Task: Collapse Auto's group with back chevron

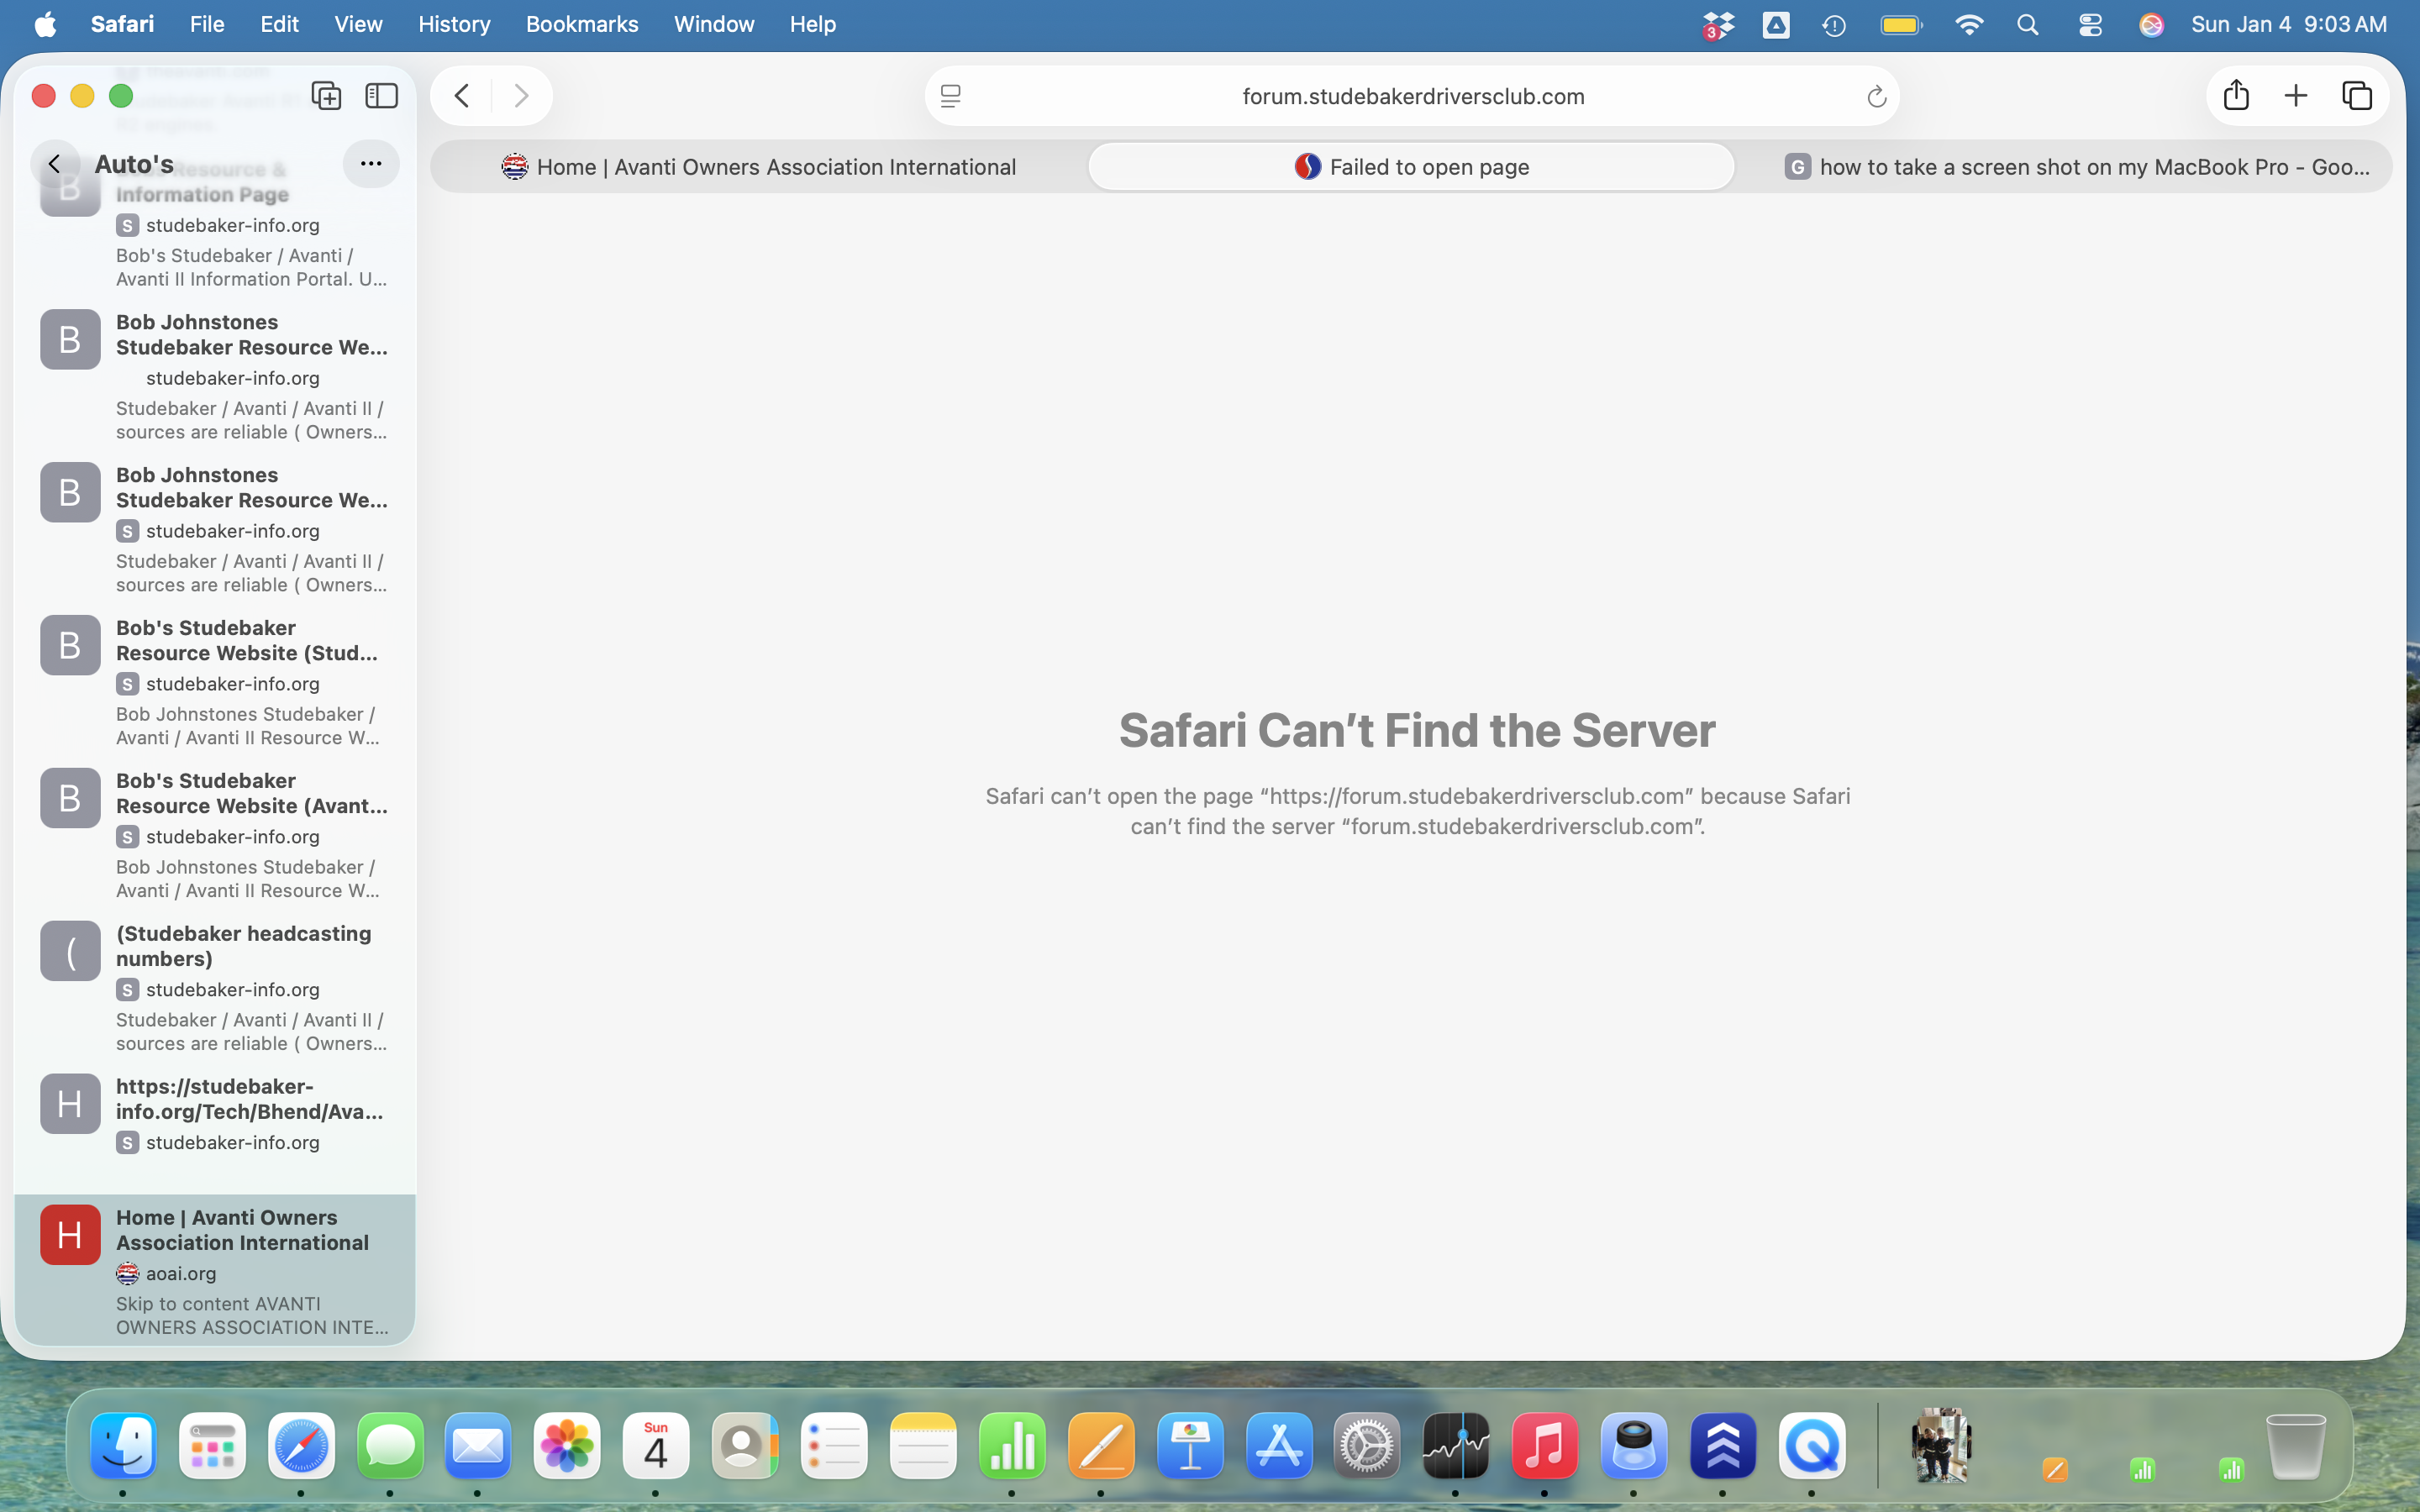Action: point(55,164)
